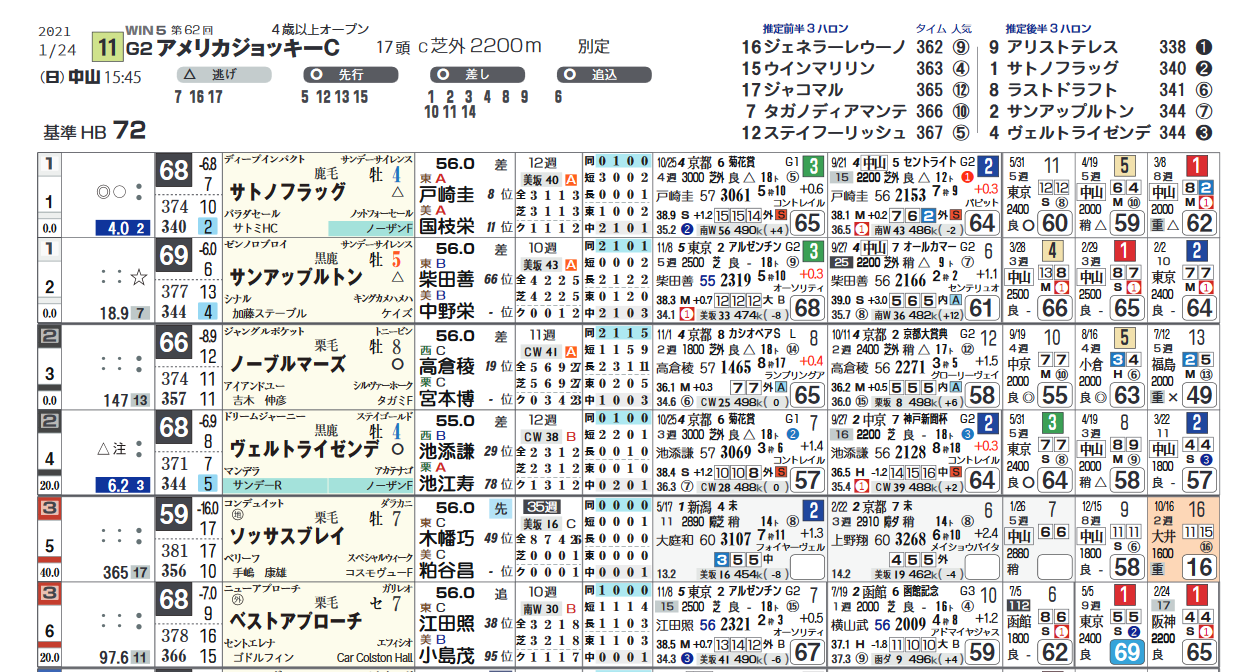This screenshot has height=672, width=1260.
Task: Click the 35週 layoff label
Action: (541, 506)
